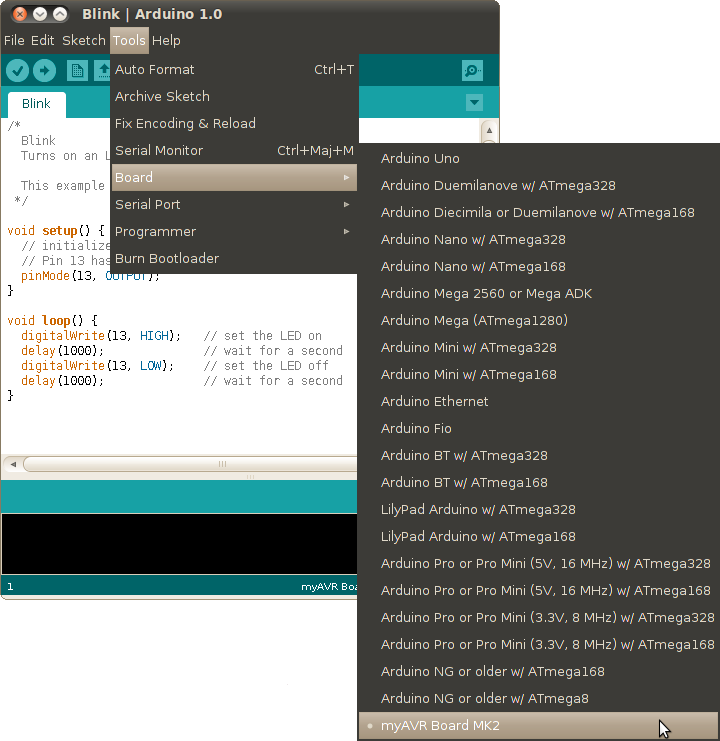
Task: Select Pro Mini (3.3V, 8 MHz) w/ ATmega168
Action: point(539,644)
